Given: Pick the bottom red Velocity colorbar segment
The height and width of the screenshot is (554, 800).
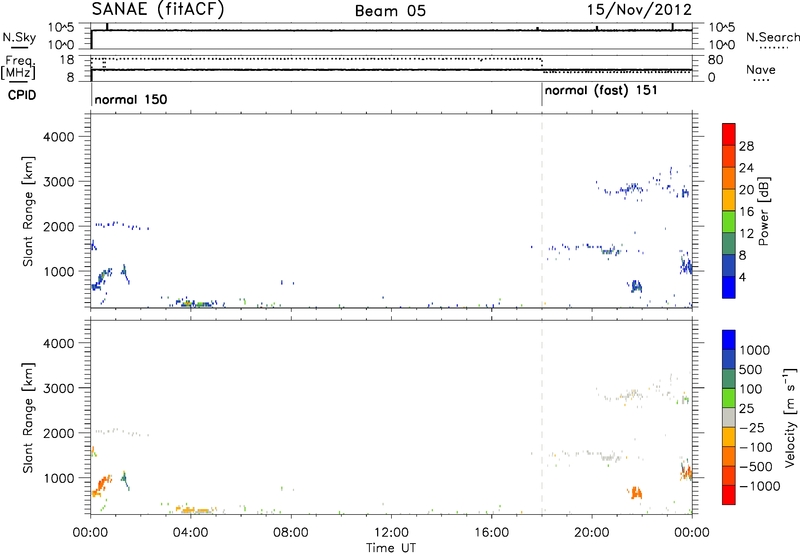Looking at the screenshot, I should pos(729,495).
